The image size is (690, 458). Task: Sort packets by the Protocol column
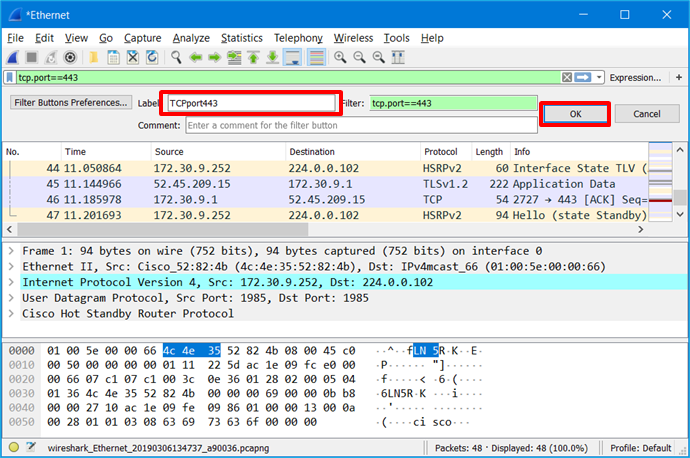(x=445, y=152)
